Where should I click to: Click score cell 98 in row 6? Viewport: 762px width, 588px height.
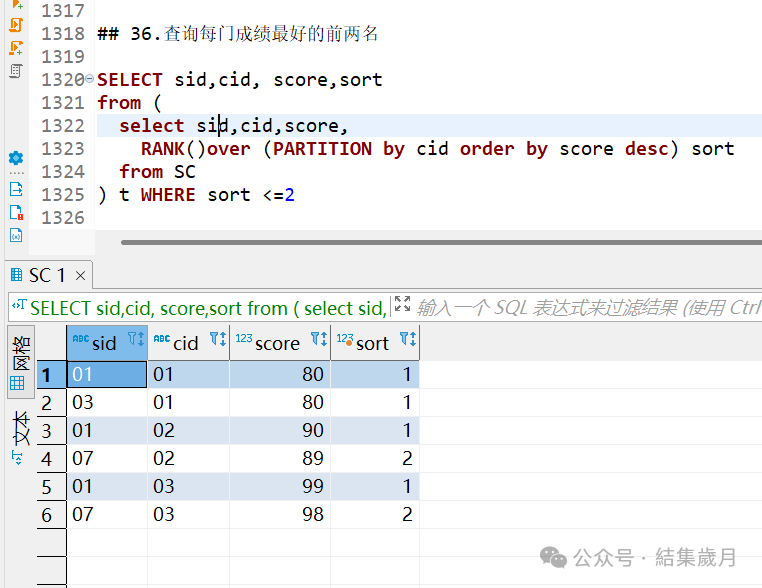click(280, 515)
